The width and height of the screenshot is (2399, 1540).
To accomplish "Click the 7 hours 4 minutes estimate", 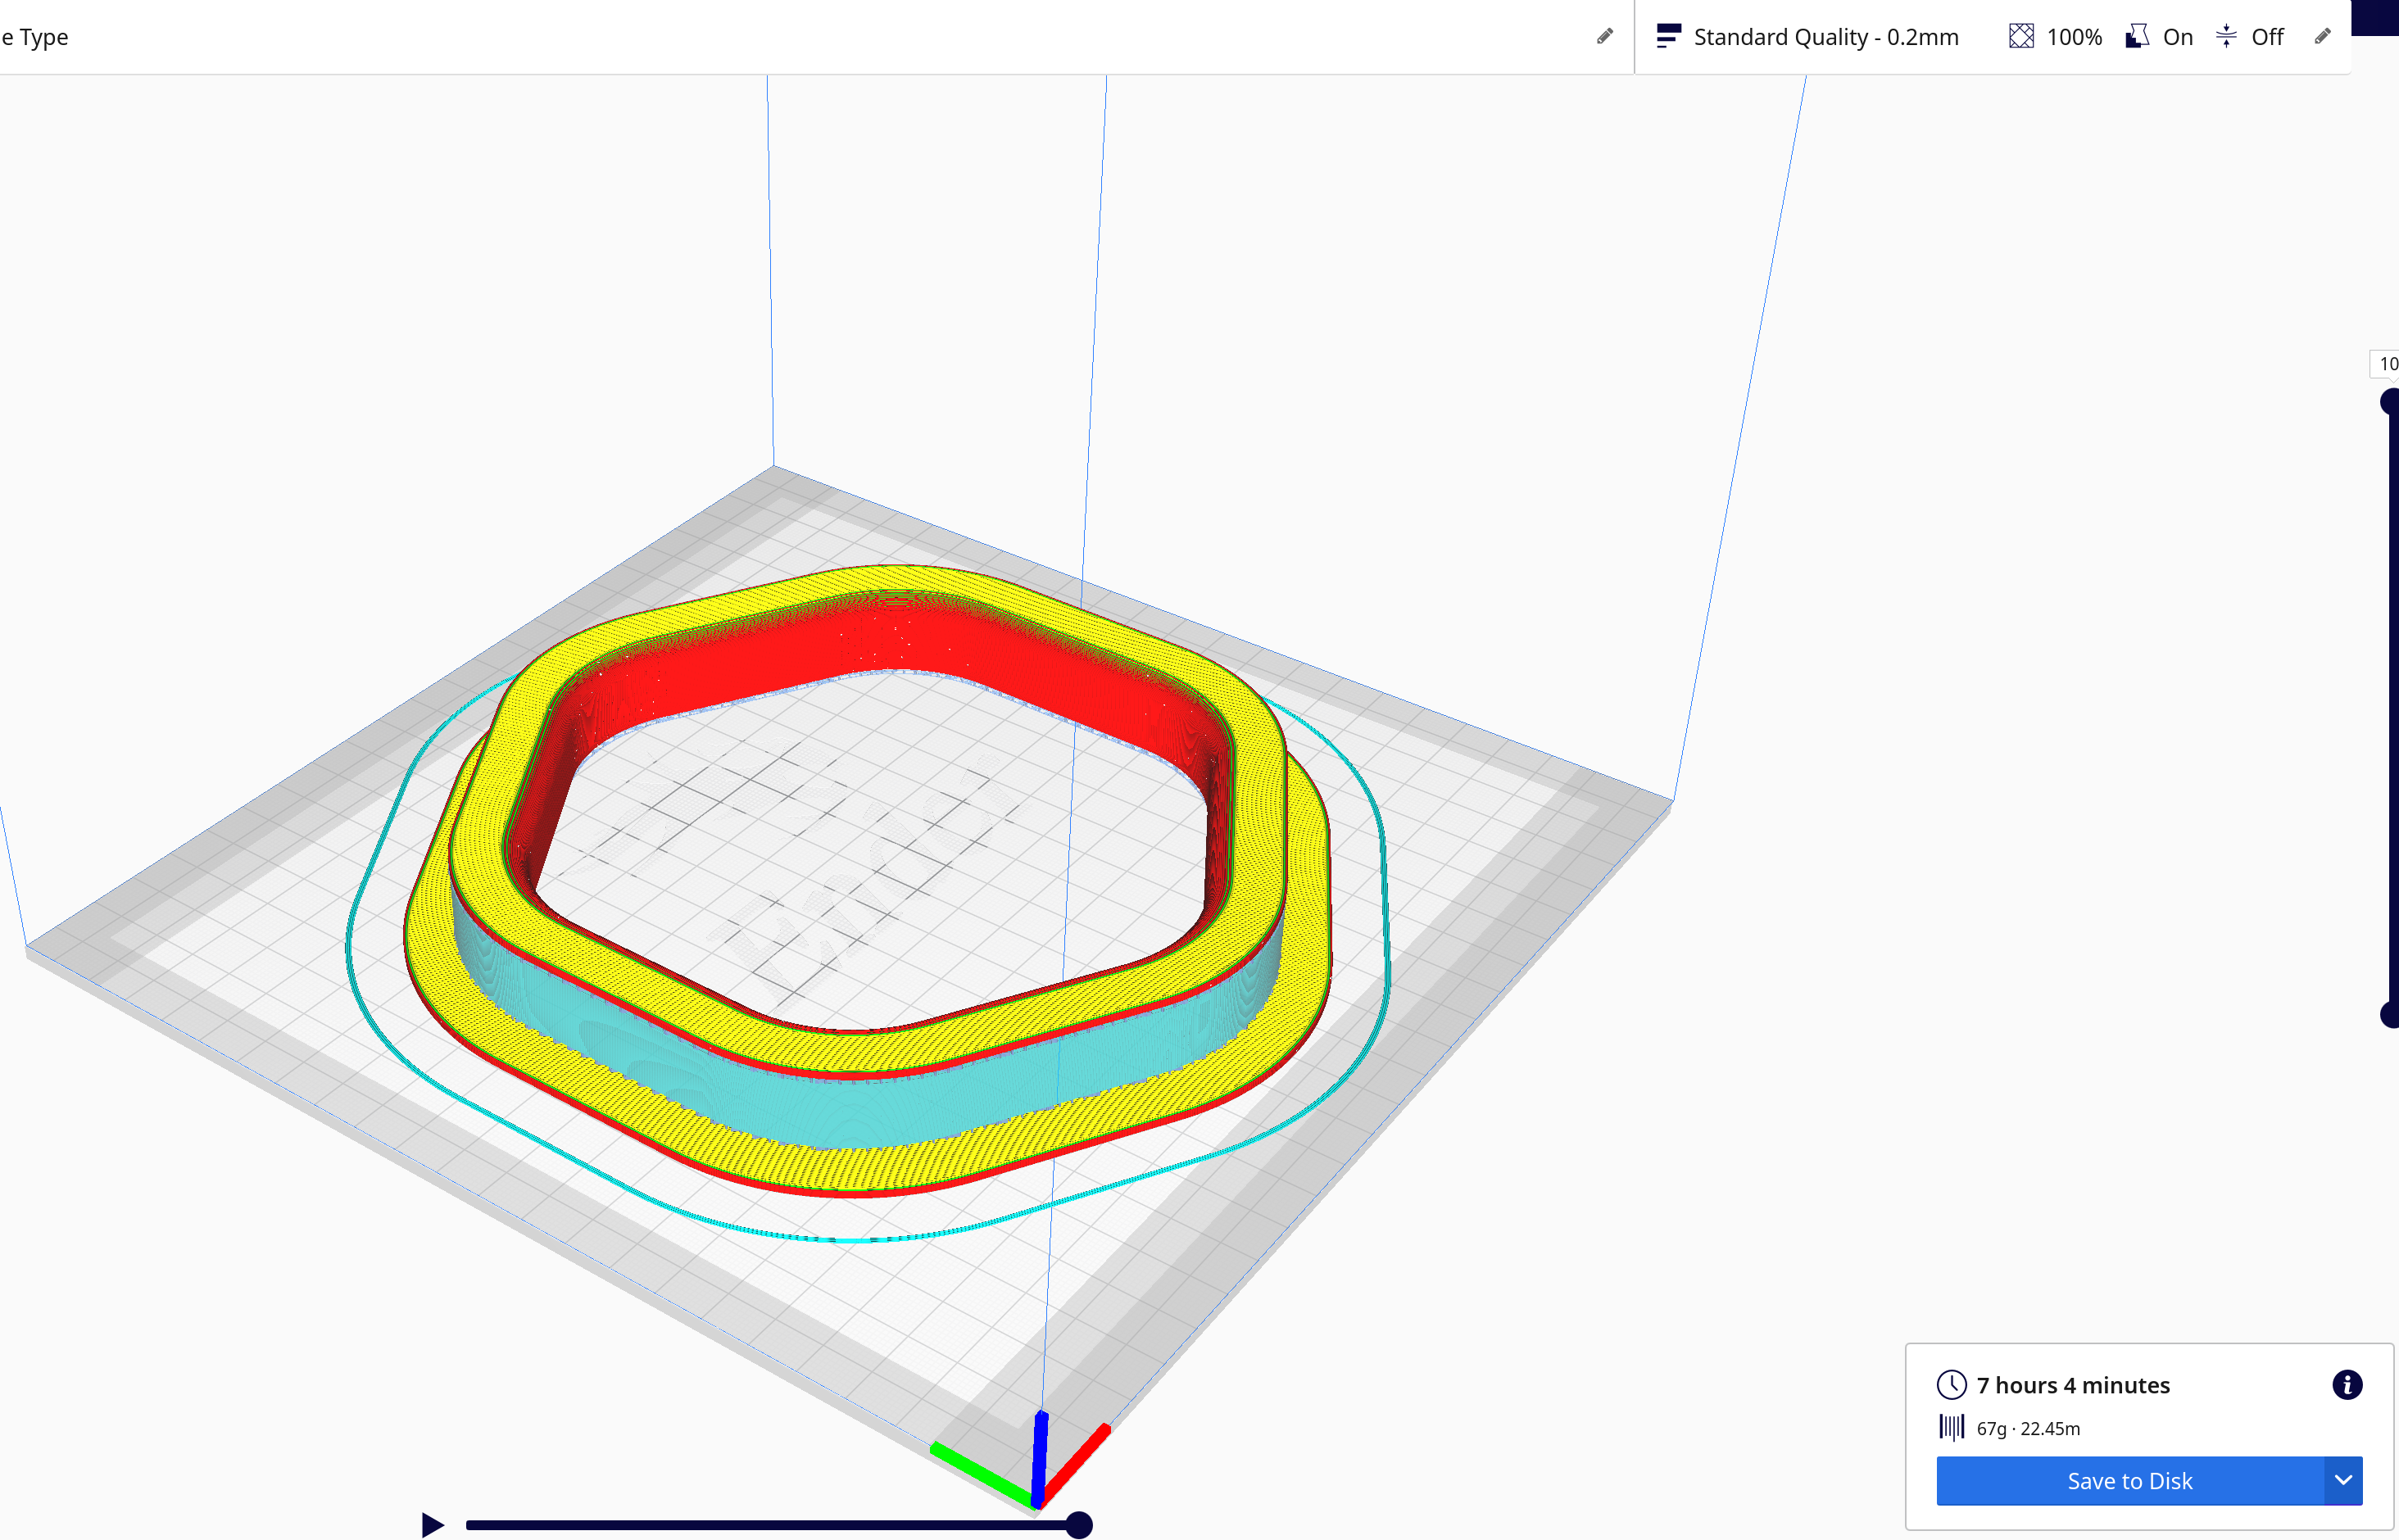I will point(2072,1385).
